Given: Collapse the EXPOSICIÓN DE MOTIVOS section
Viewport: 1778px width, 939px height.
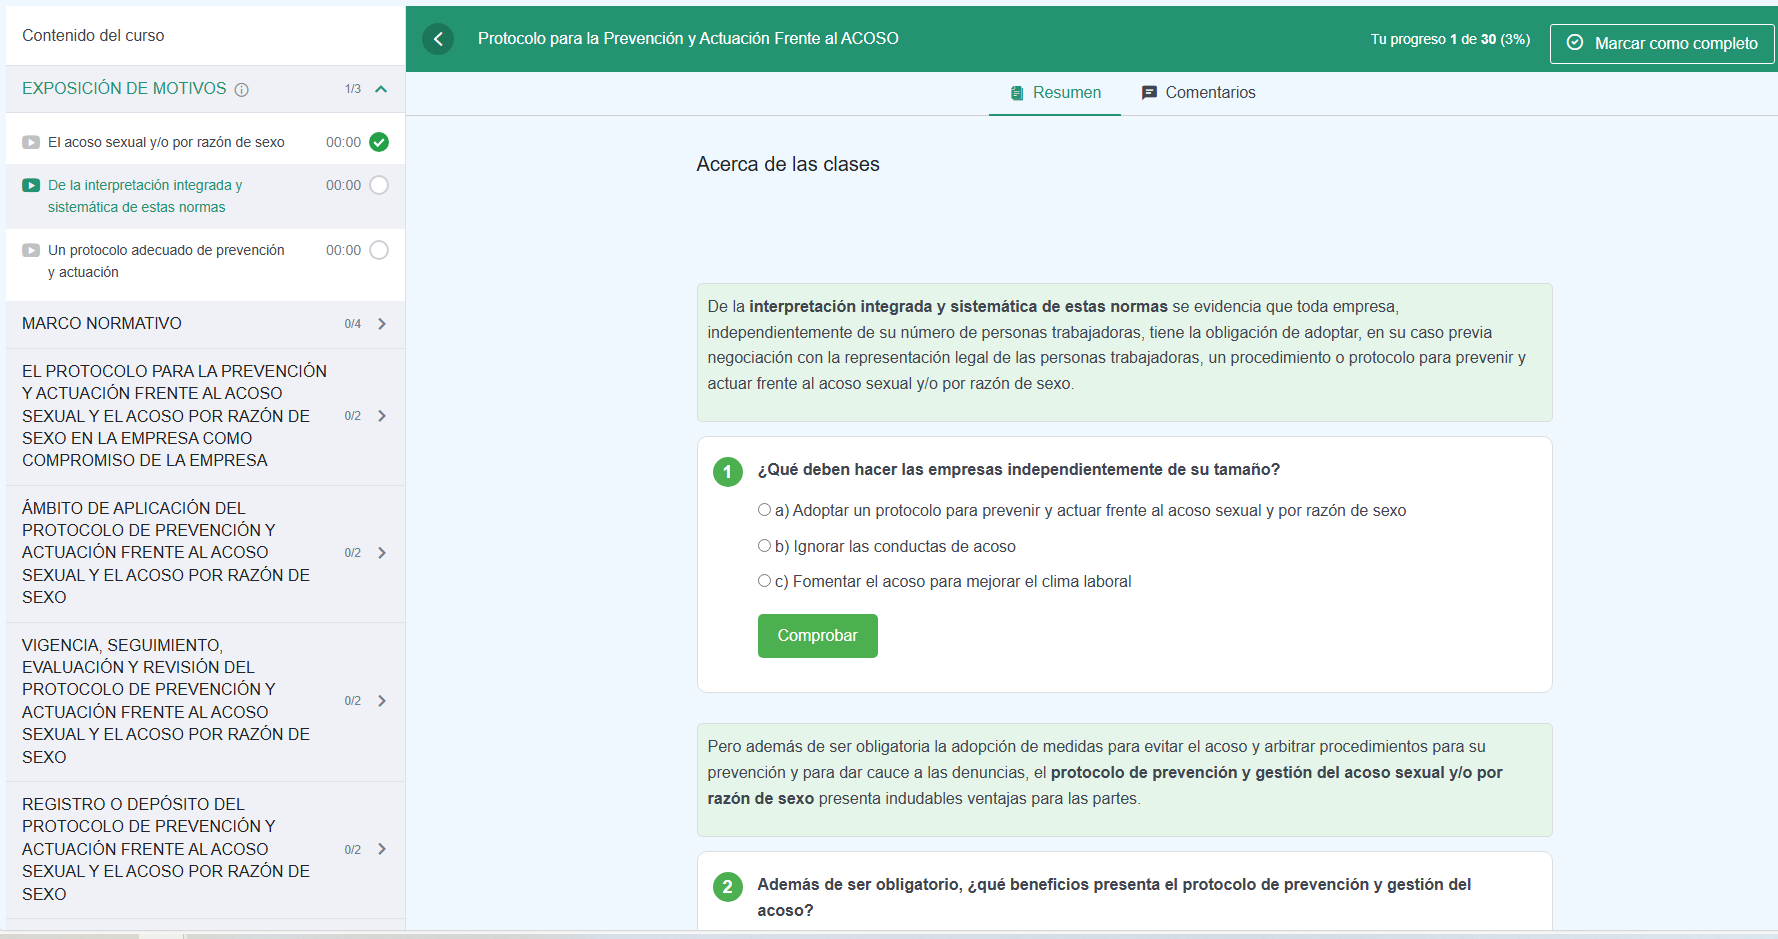Looking at the screenshot, I should point(381,89).
